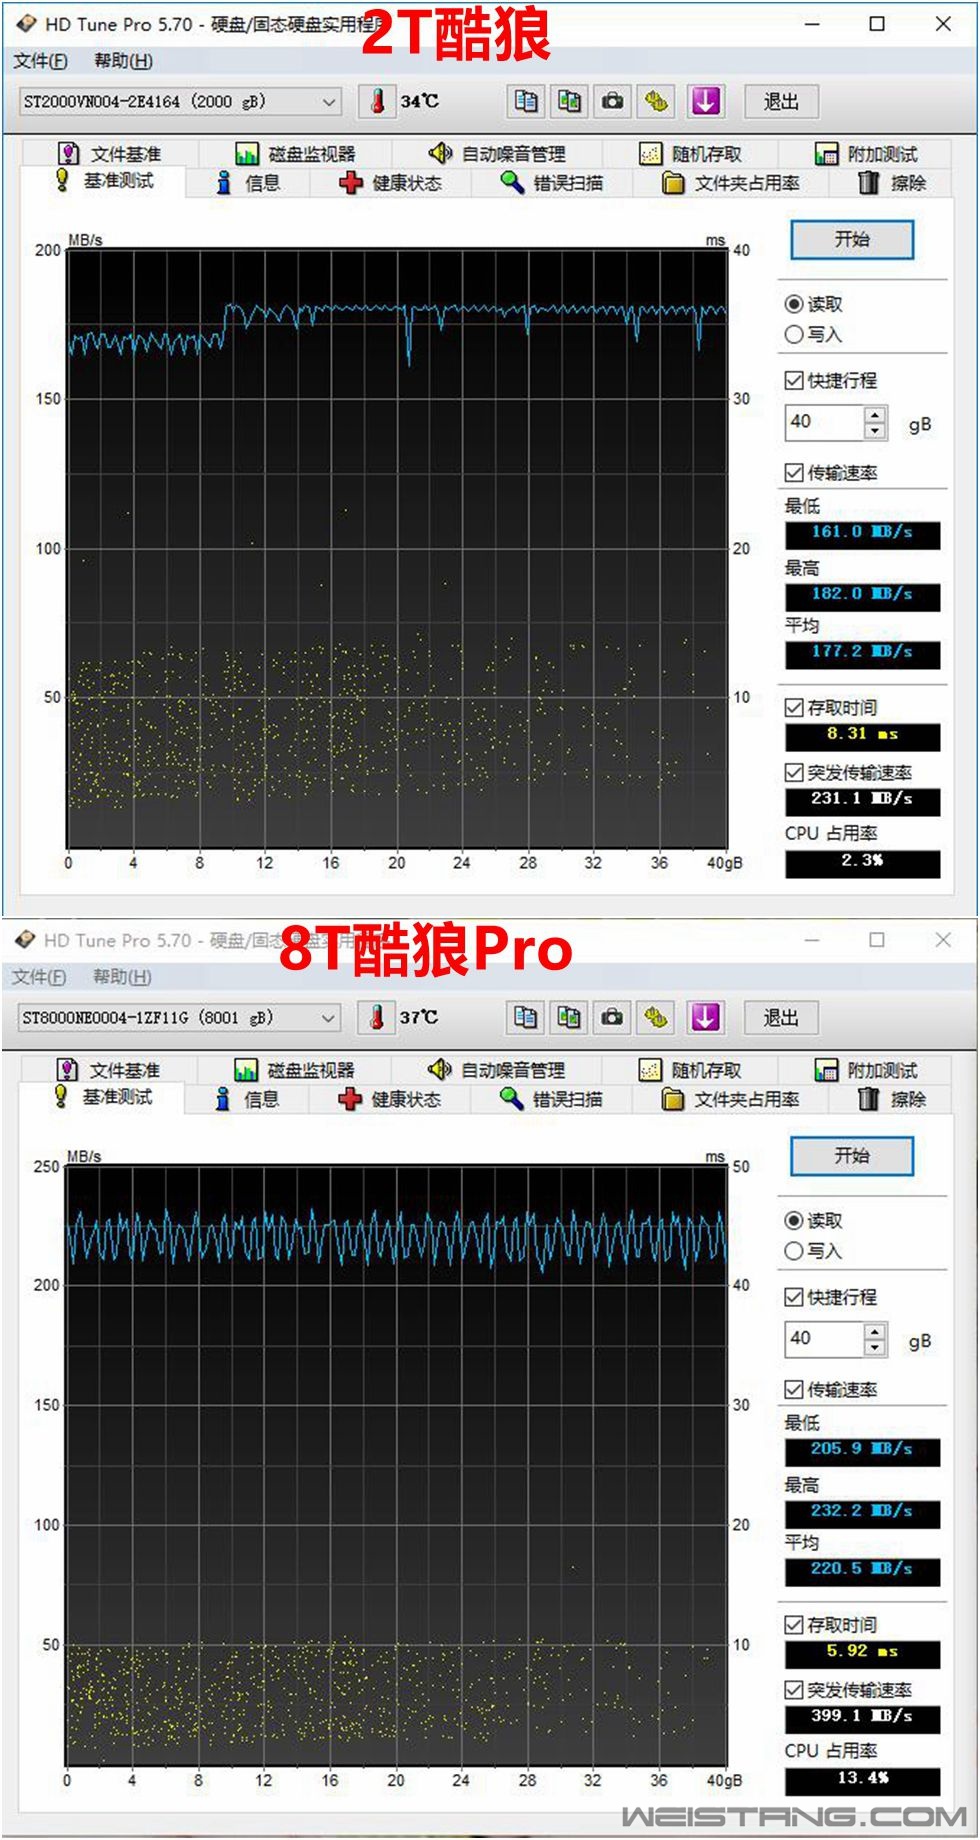Click the thermometer icon showing 34℃
The width and height of the screenshot is (980, 1840).
coord(378,101)
